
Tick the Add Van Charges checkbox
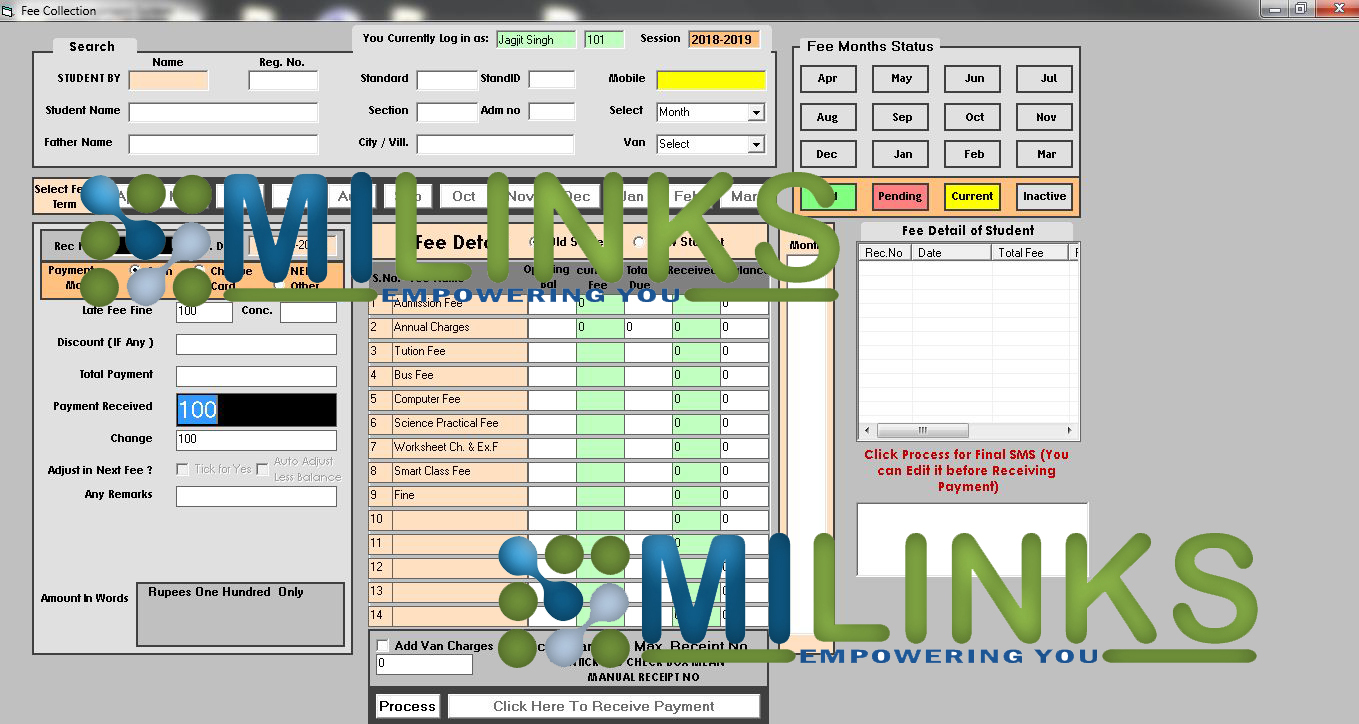click(x=383, y=646)
